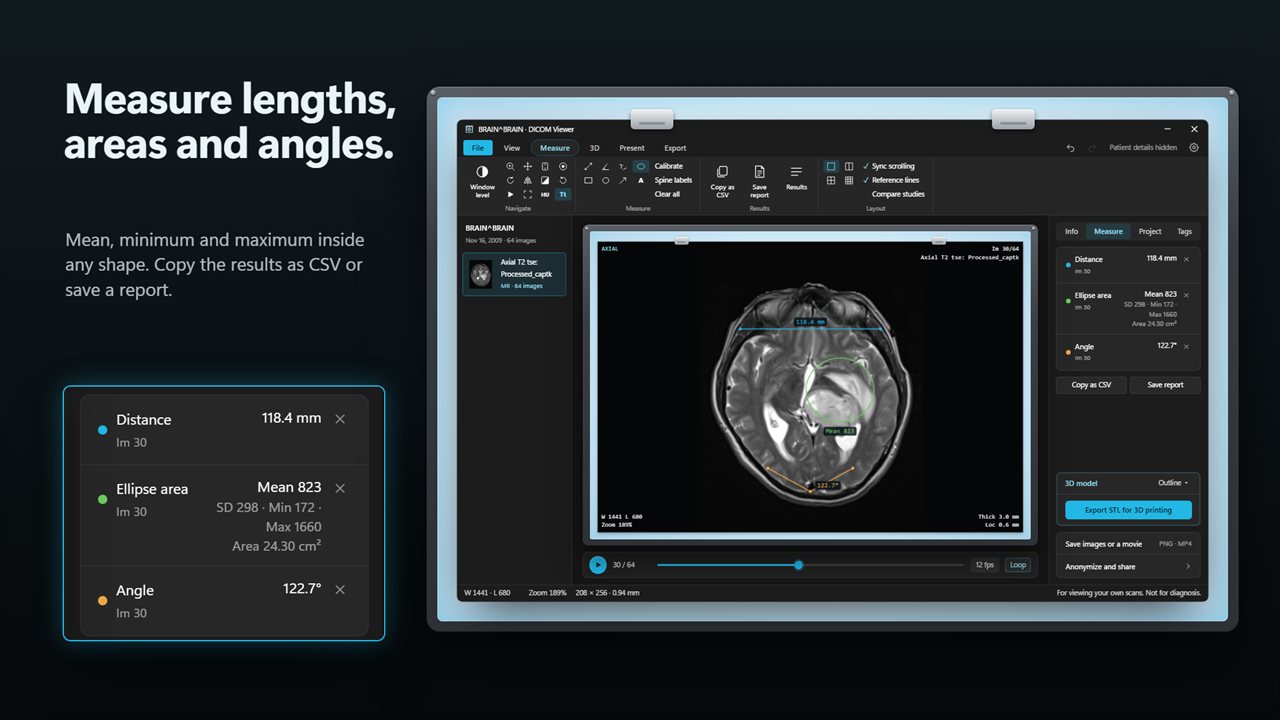1280x720 pixels.
Task: Click the zoom magnifier tool in the ribbon
Action: tap(510, 166)
